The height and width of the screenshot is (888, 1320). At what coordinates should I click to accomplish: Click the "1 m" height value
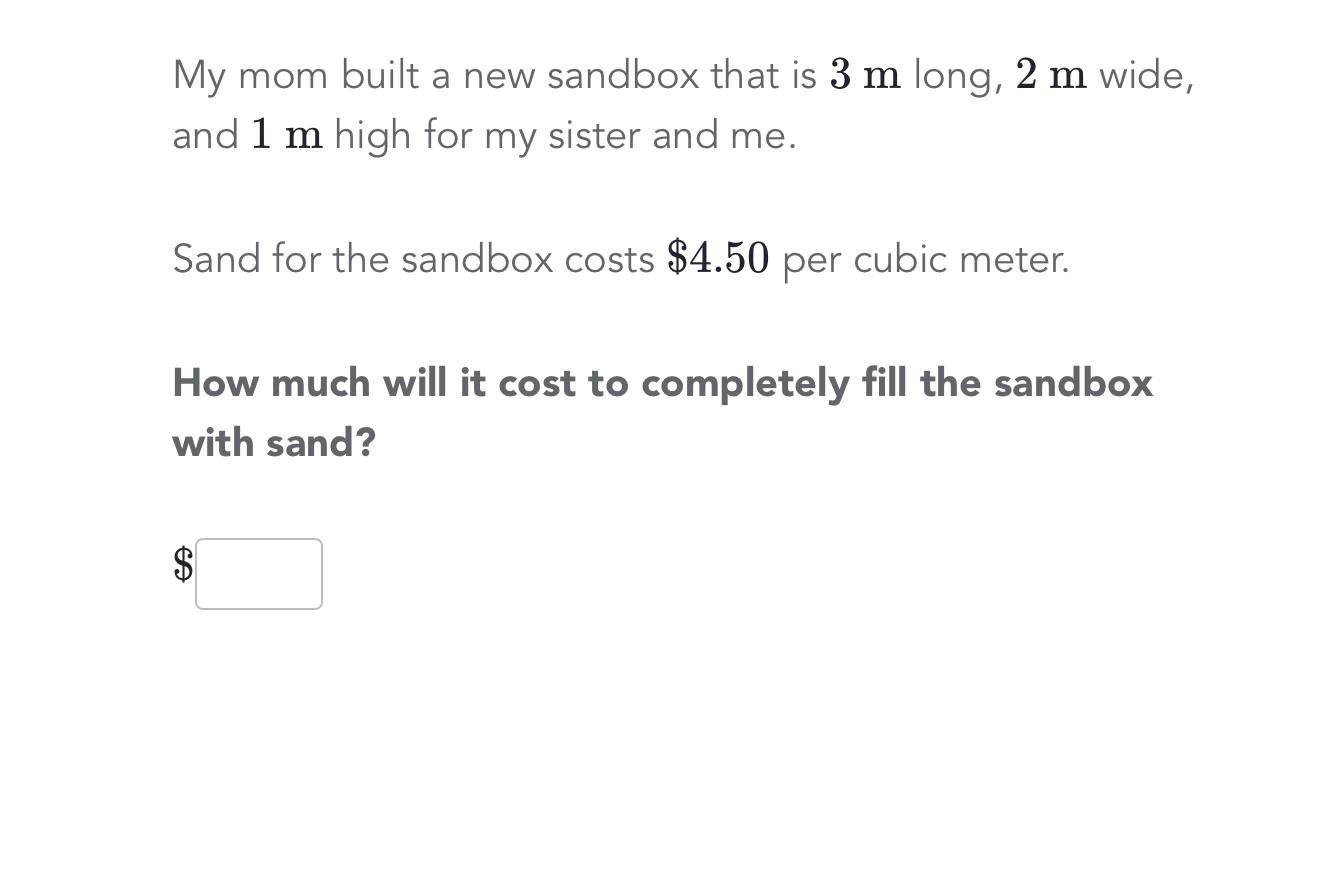coord(287,135)
